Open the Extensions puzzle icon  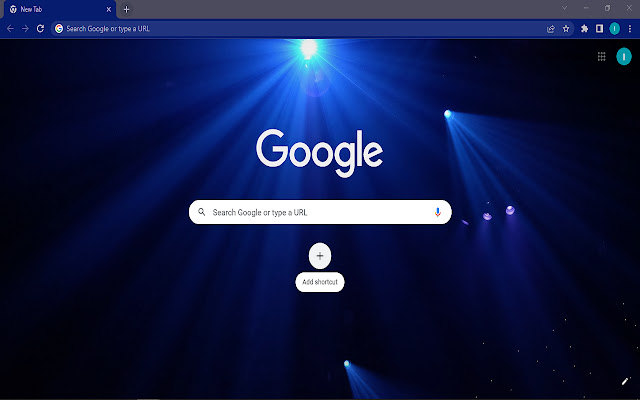point(584,29)
